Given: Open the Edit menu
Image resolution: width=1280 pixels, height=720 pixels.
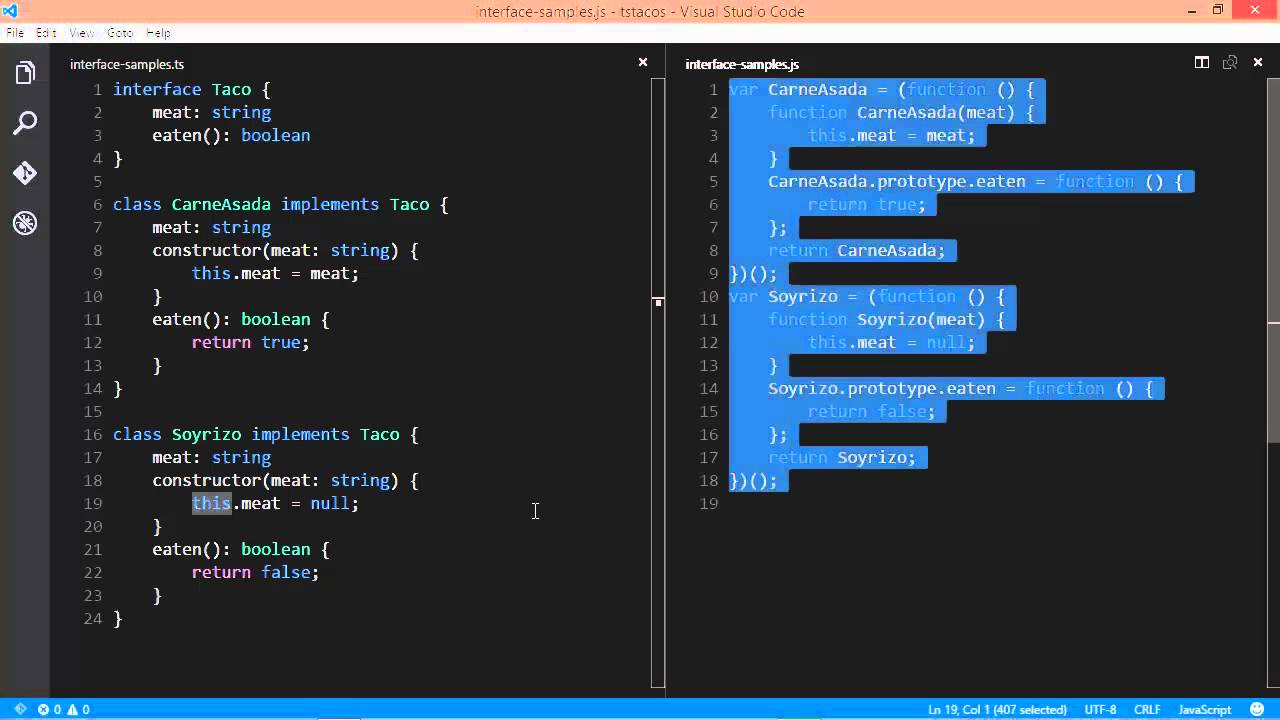Looking at the screenshot, I should tap(46, 33).
